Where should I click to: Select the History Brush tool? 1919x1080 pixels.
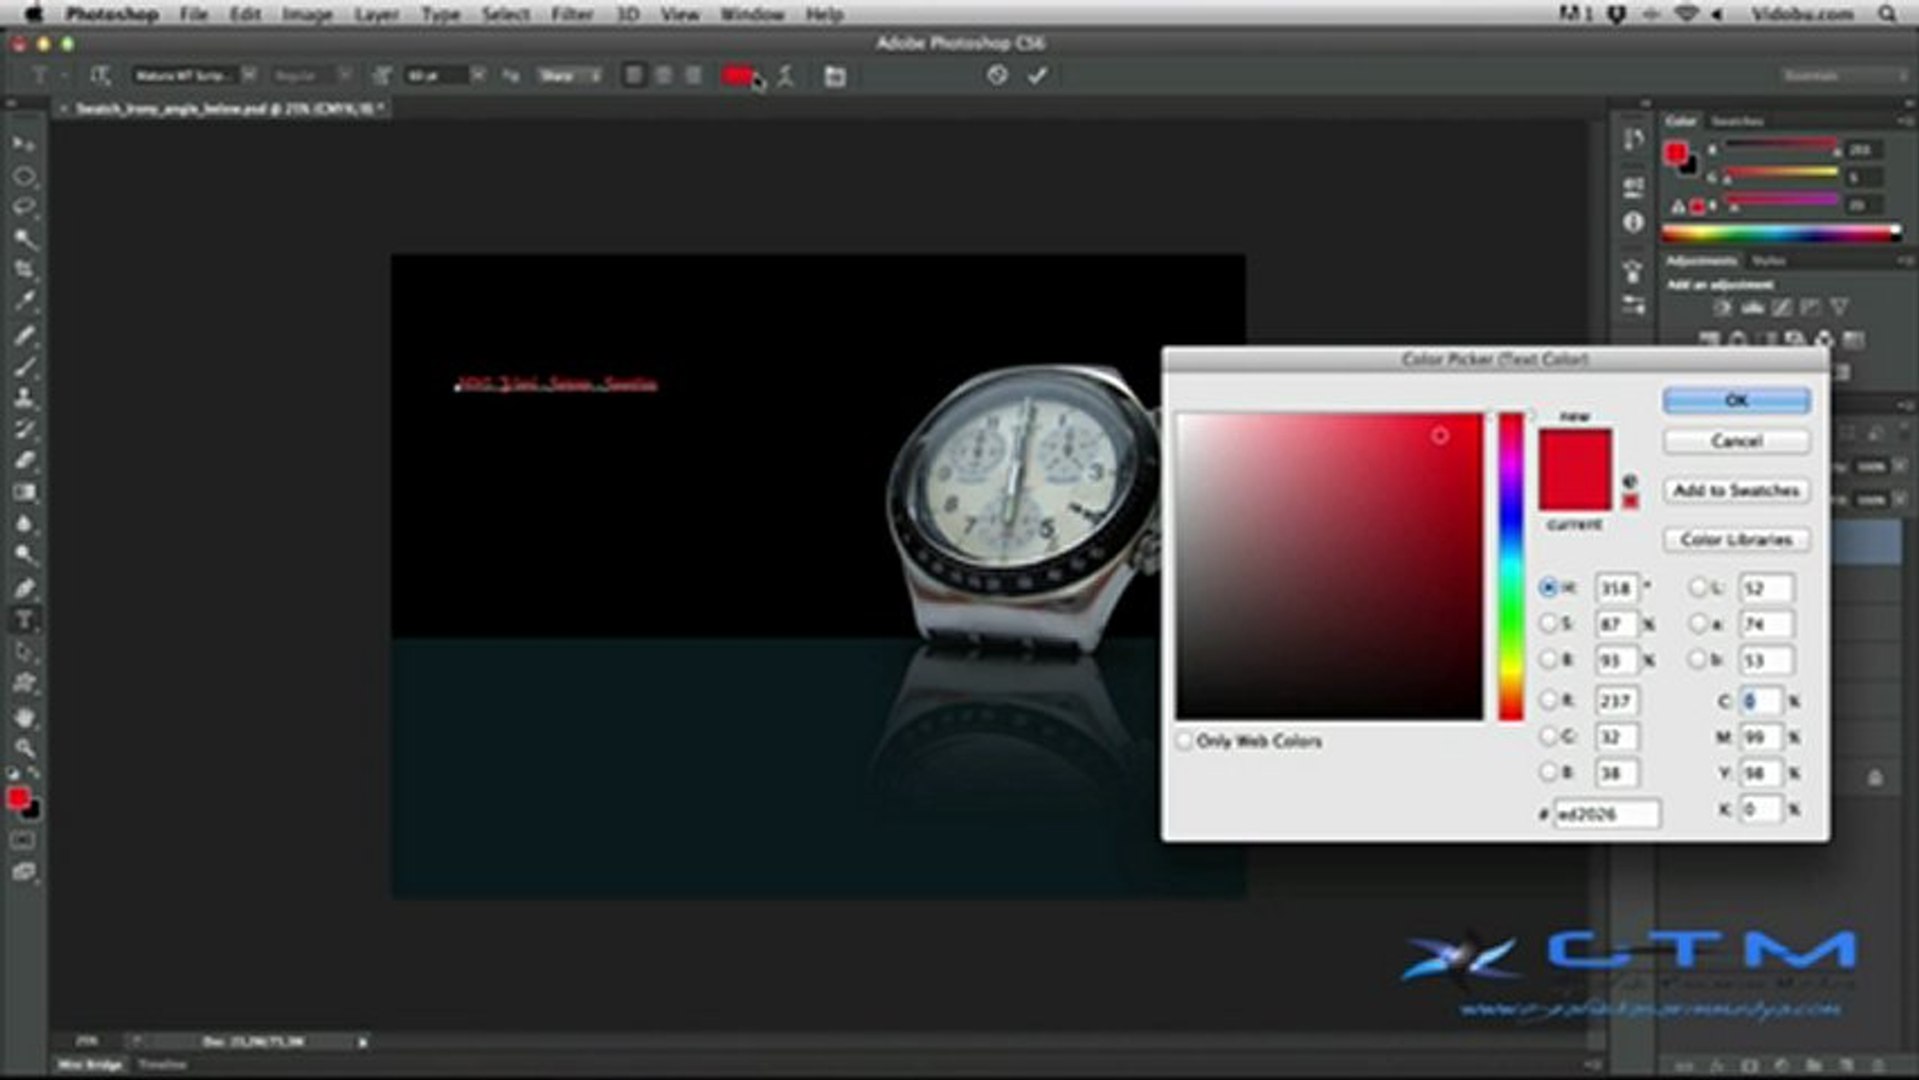pyautogui.click(x=24, y=429)
